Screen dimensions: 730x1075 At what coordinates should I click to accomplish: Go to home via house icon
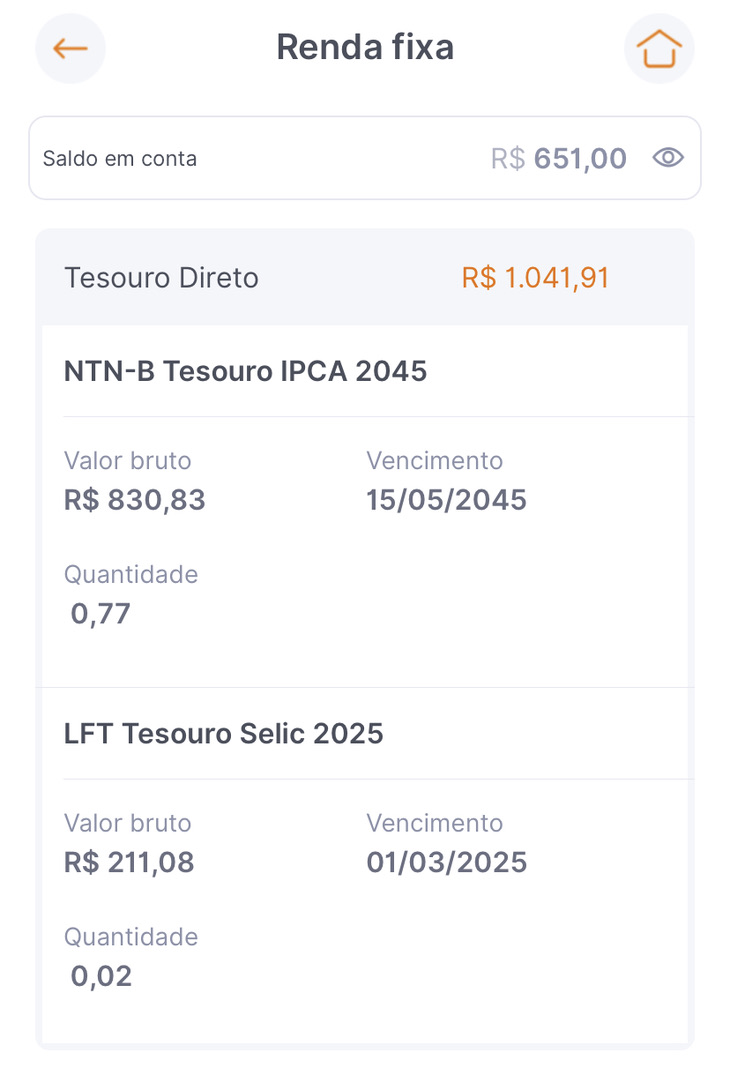pos(659,49)
